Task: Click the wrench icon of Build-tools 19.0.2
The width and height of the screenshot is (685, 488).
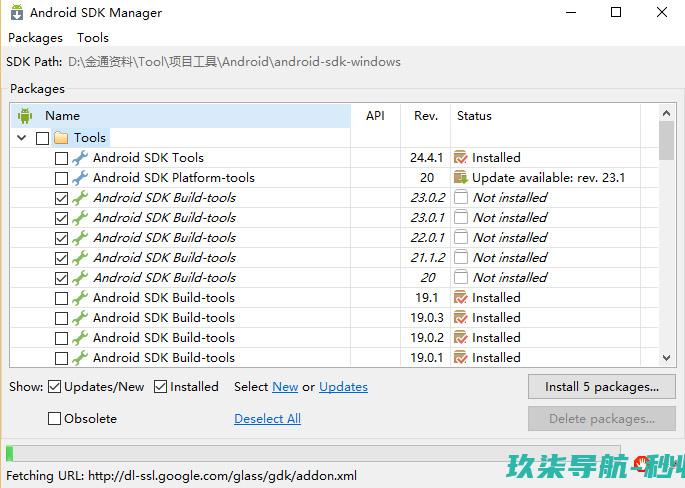Action: point(80,338)
